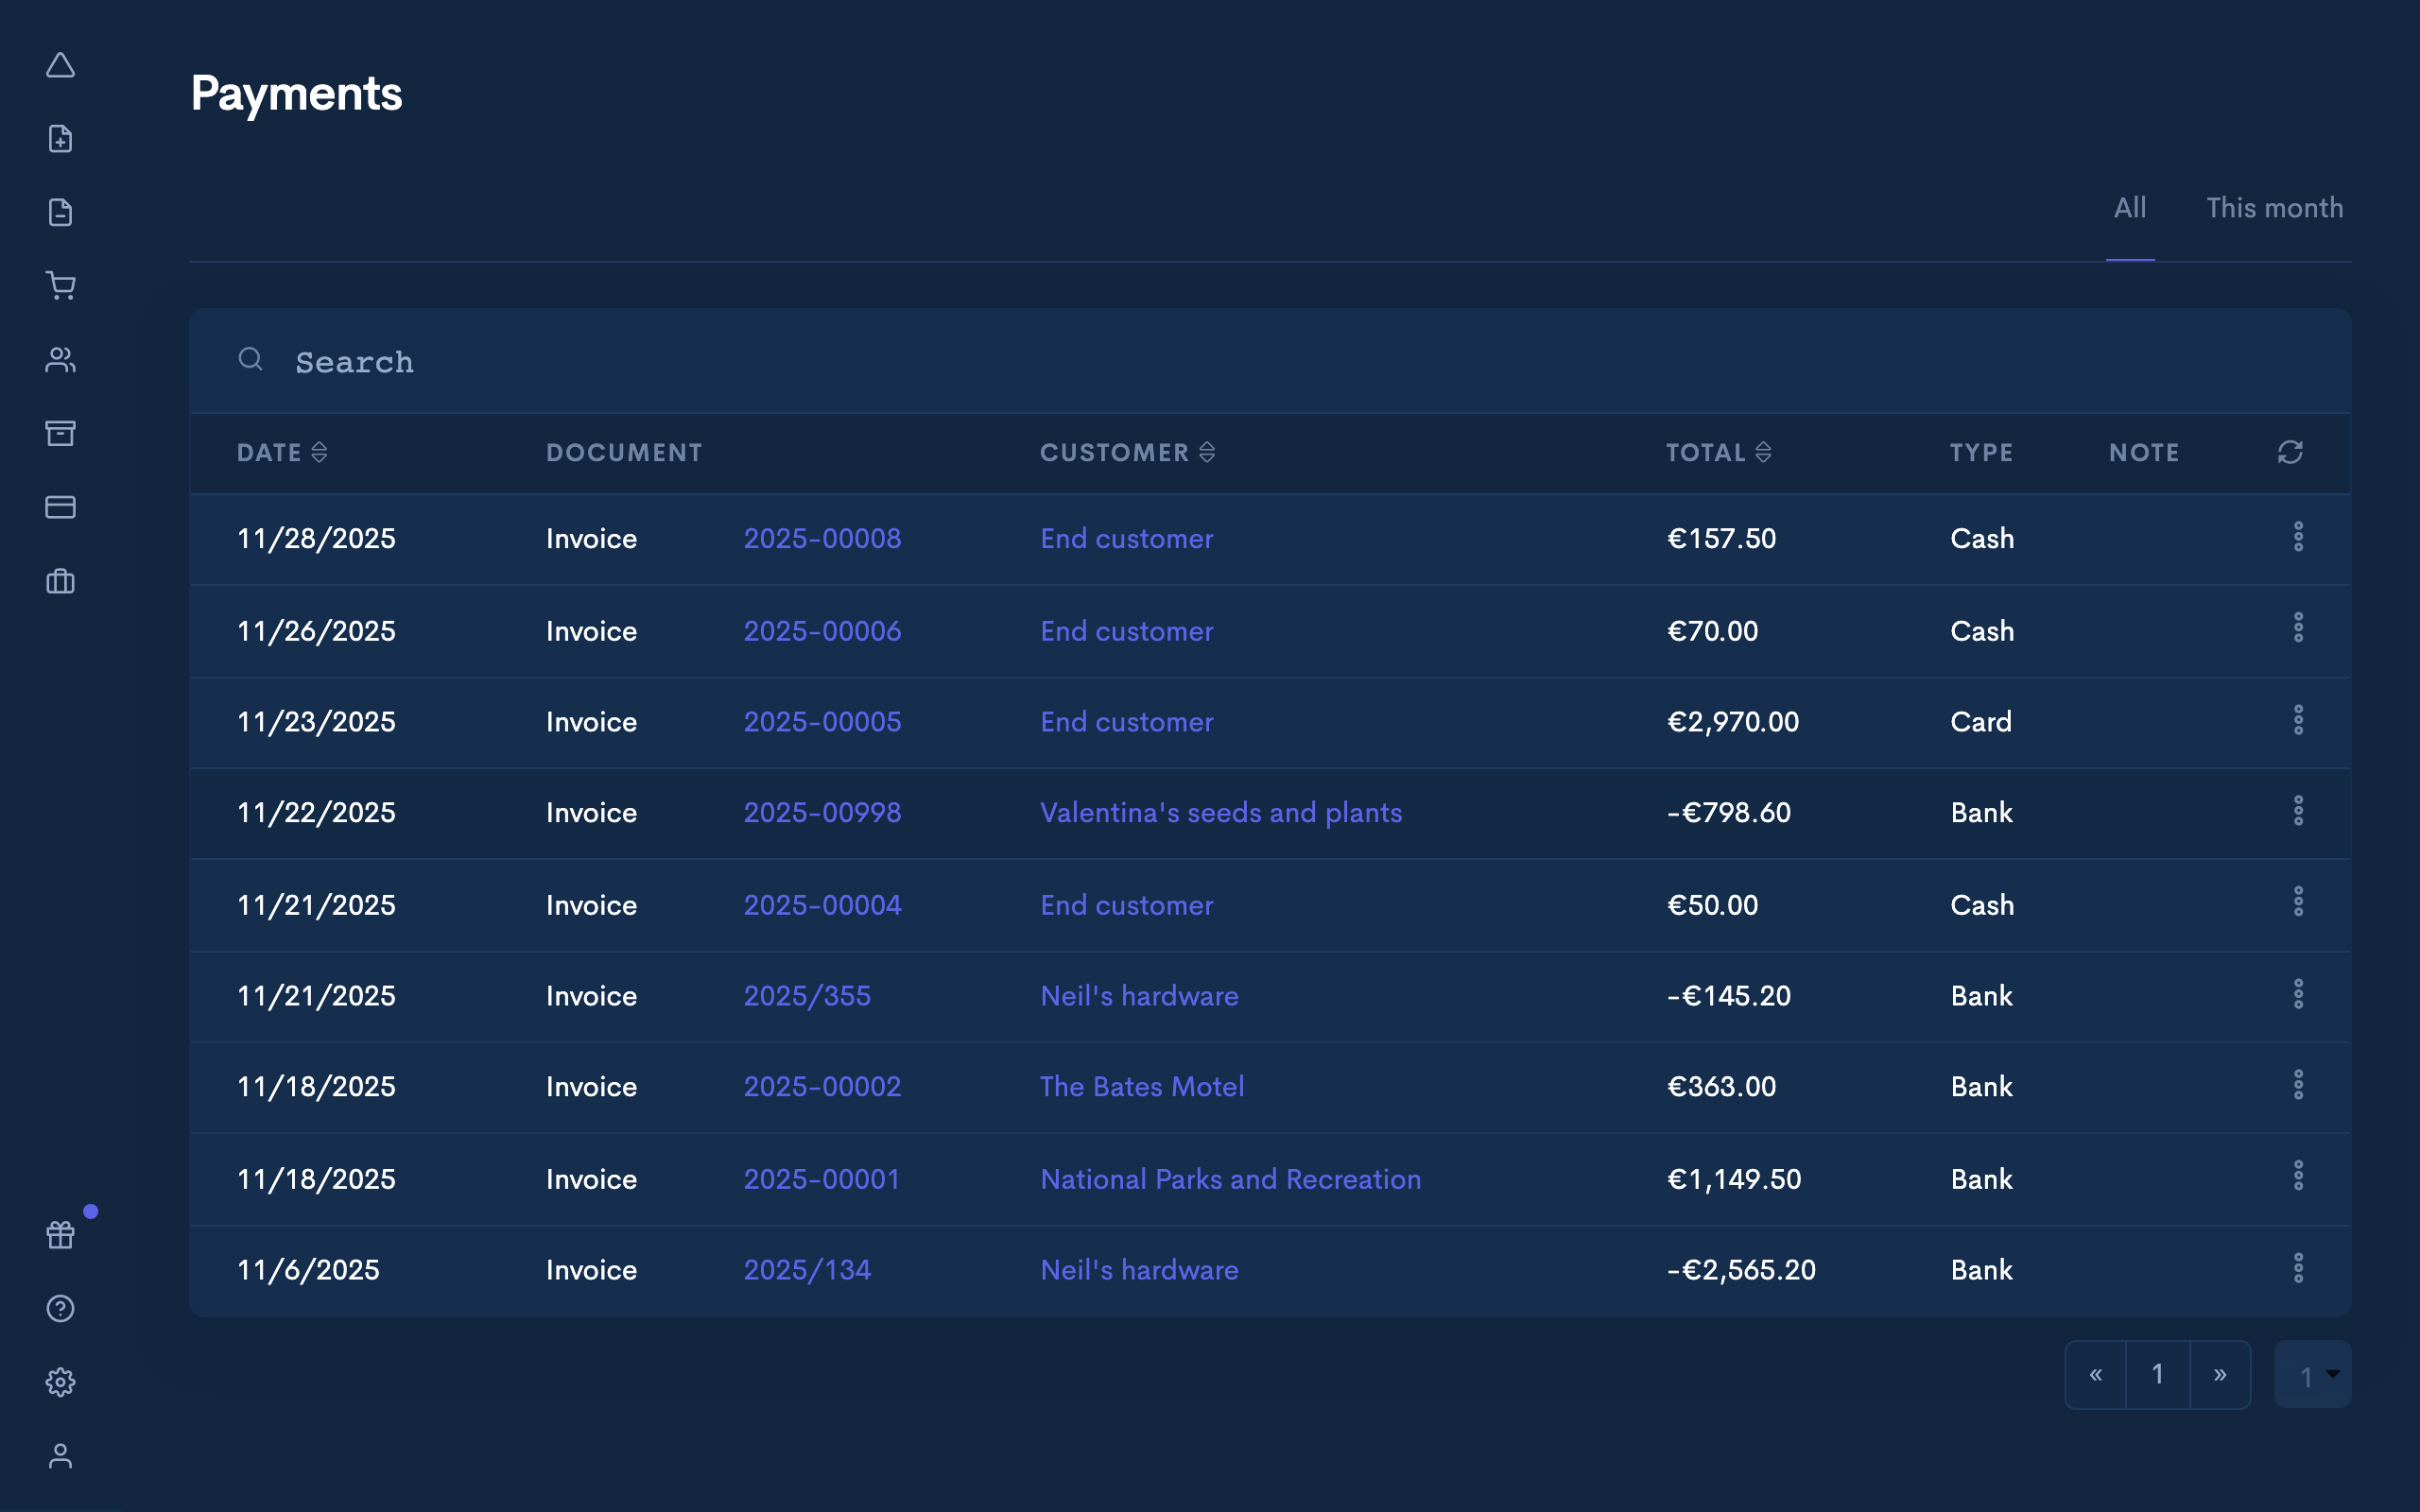This screenshot has width=2420, height=1512.
Task: Open the sales invoices section with document-plus icon
Action: (61, 138)
